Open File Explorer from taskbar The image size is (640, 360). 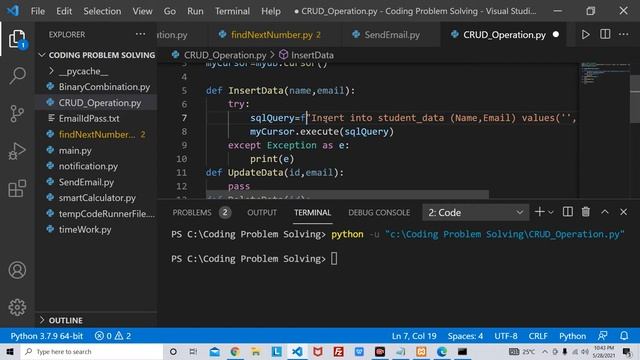click(x=256, y=352)
